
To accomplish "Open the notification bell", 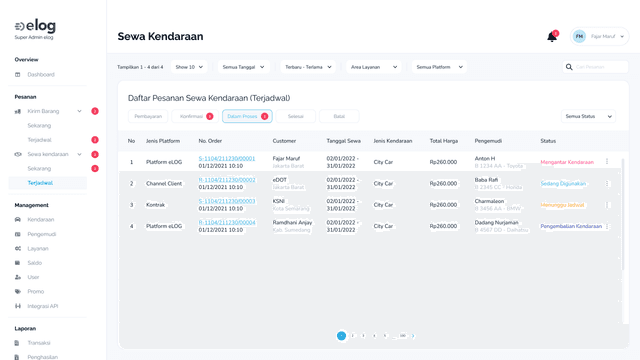I will 551,37.
